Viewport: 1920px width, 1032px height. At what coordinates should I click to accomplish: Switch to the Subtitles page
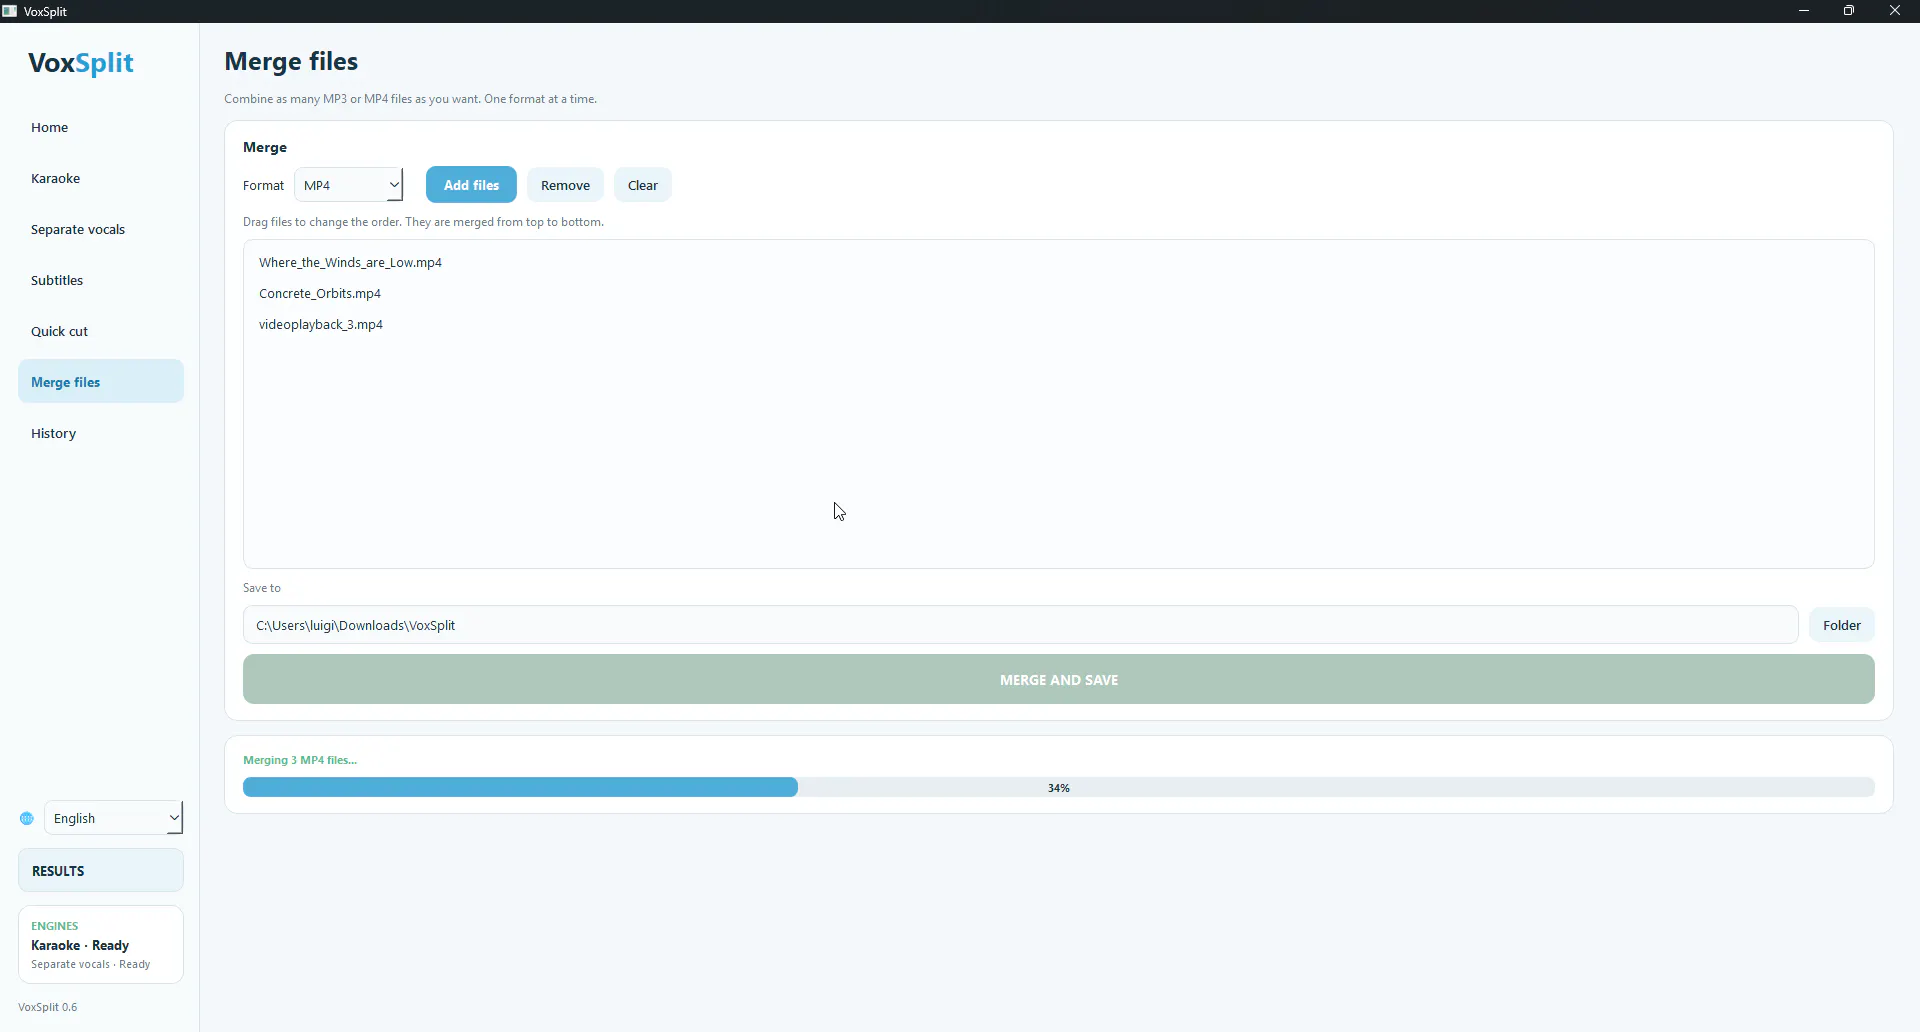[101, 280]
